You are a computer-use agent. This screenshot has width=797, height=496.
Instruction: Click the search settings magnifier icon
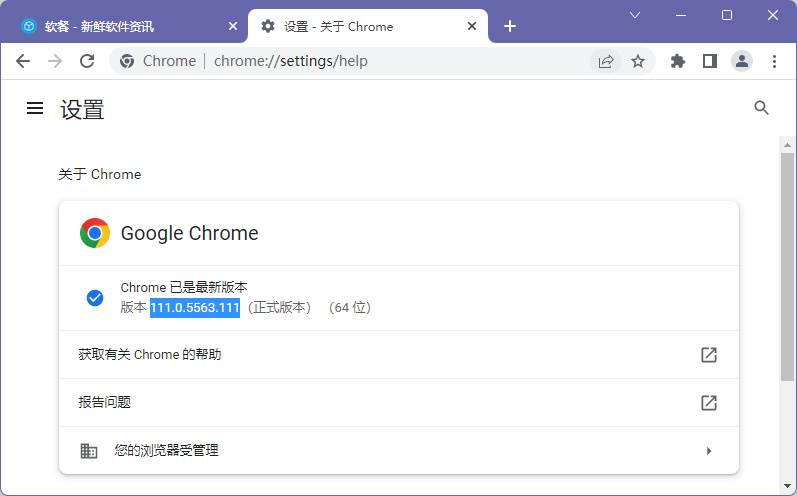[761, 108]
